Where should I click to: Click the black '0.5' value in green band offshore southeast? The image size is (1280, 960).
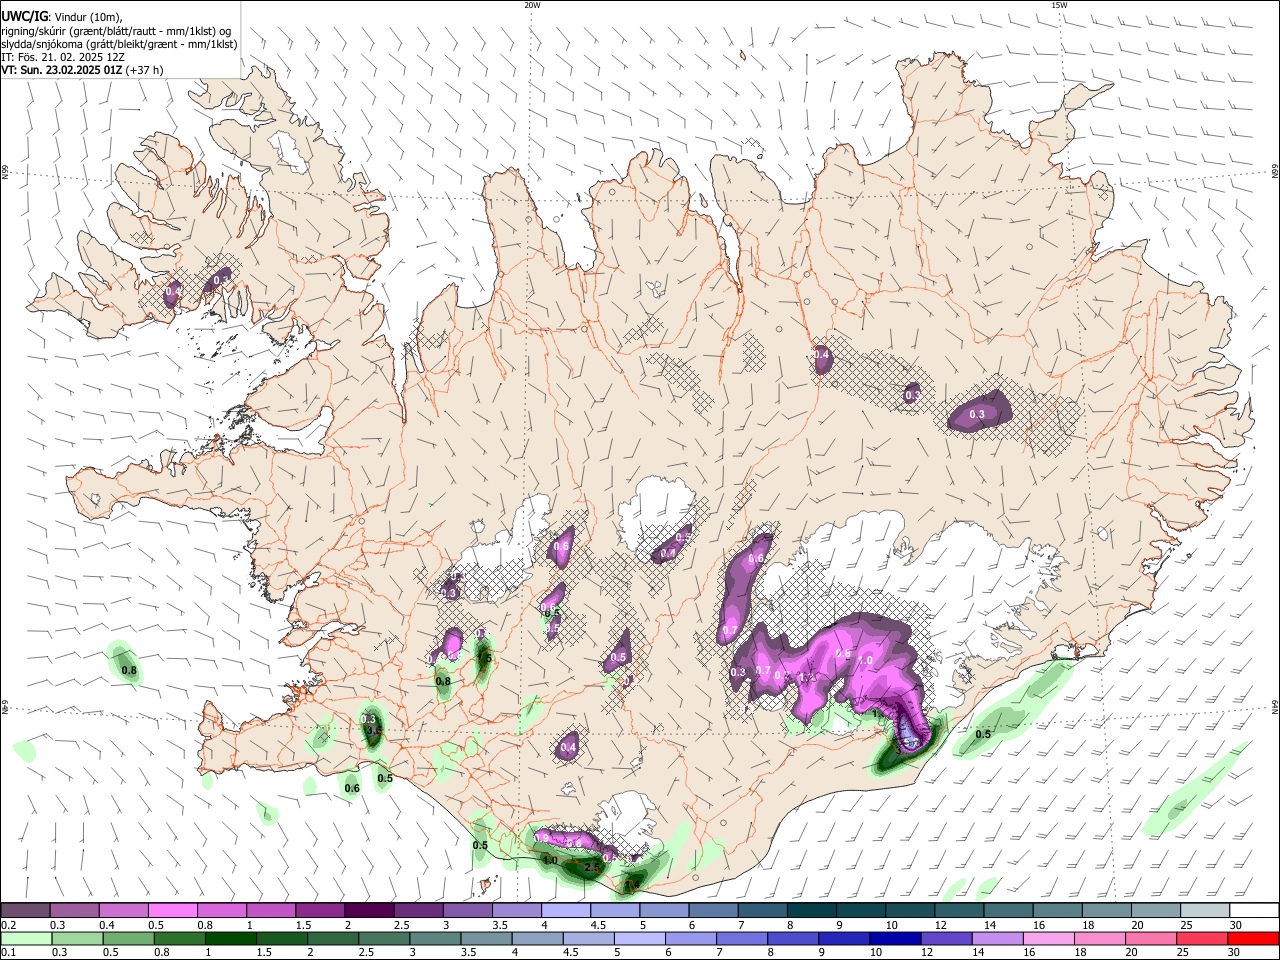pyautogui.click(x=983, y=734)
